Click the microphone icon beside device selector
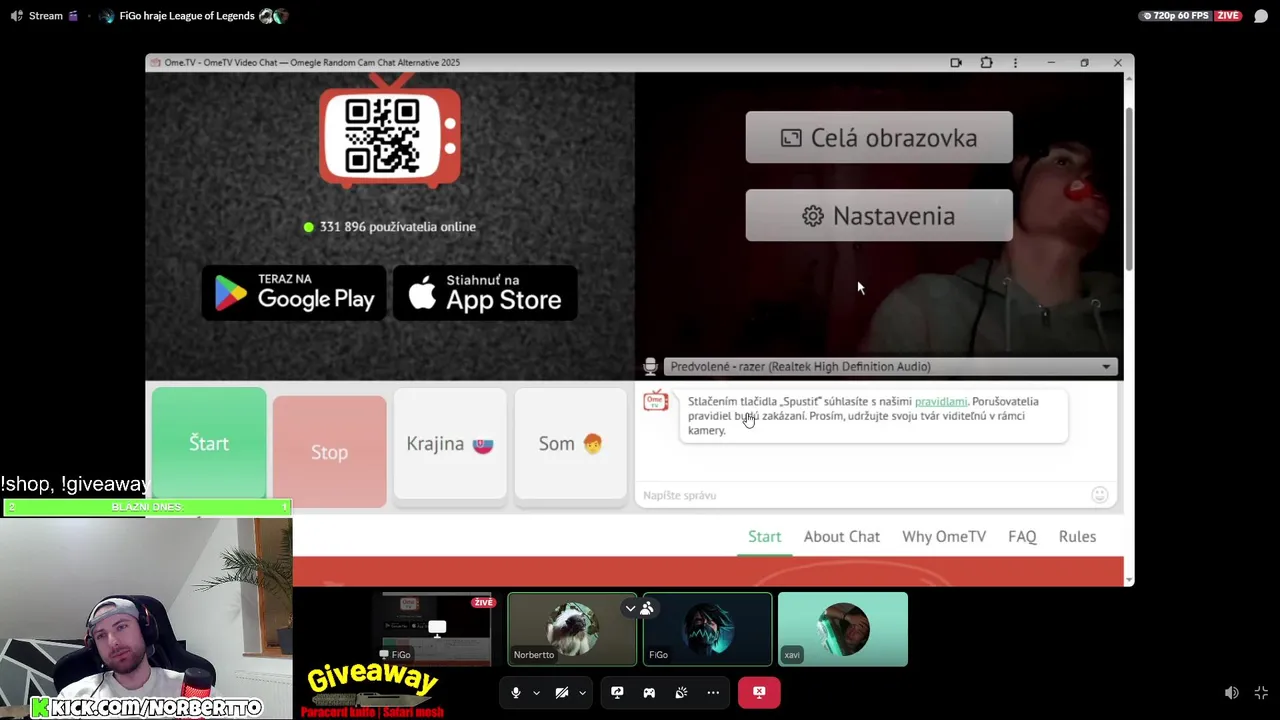 650,367
